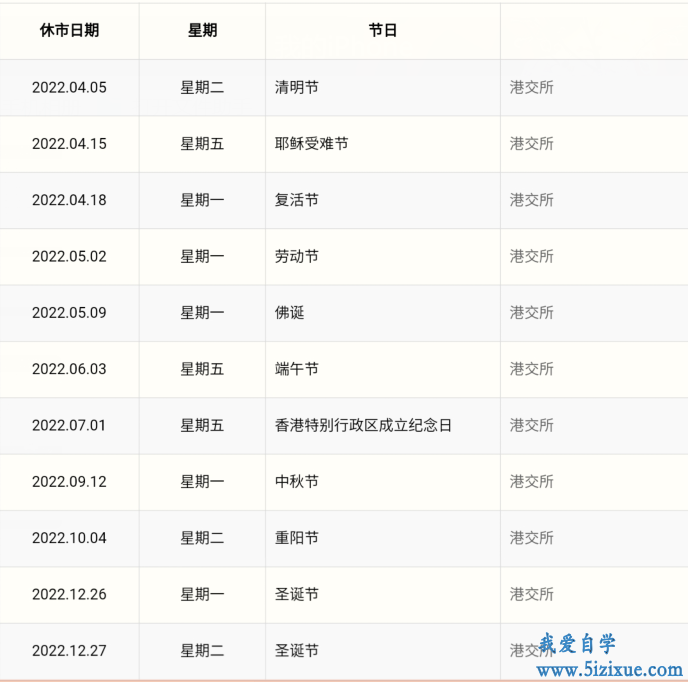Select date cell 2022.04.18

[x=69, y=200]
